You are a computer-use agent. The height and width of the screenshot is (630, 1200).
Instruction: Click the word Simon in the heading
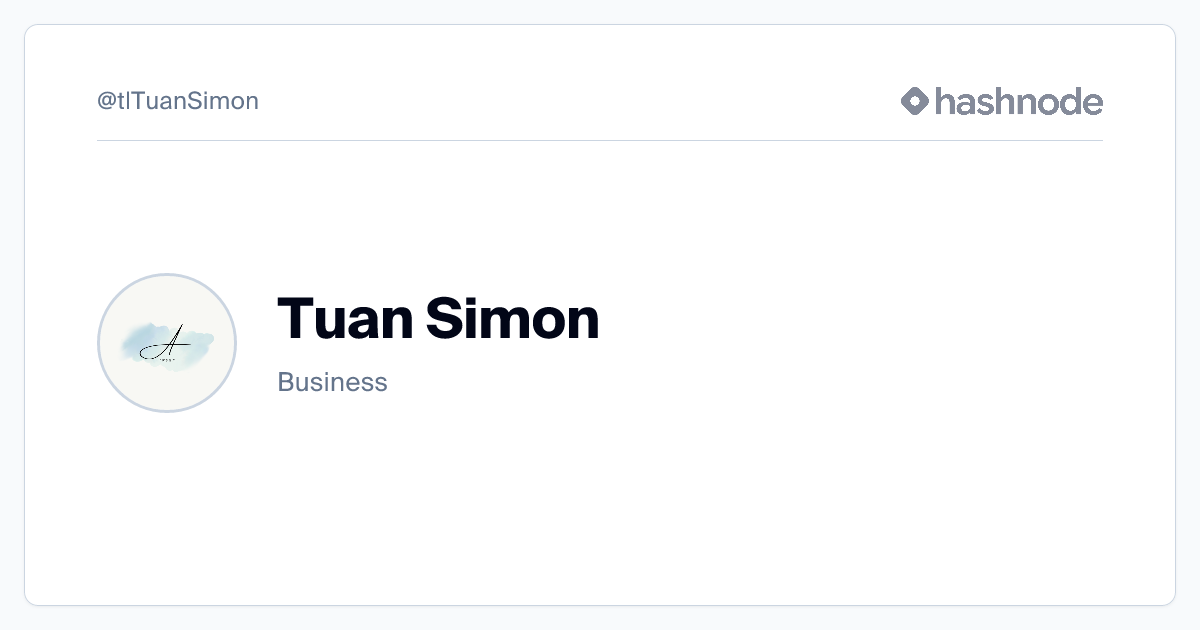512,319
